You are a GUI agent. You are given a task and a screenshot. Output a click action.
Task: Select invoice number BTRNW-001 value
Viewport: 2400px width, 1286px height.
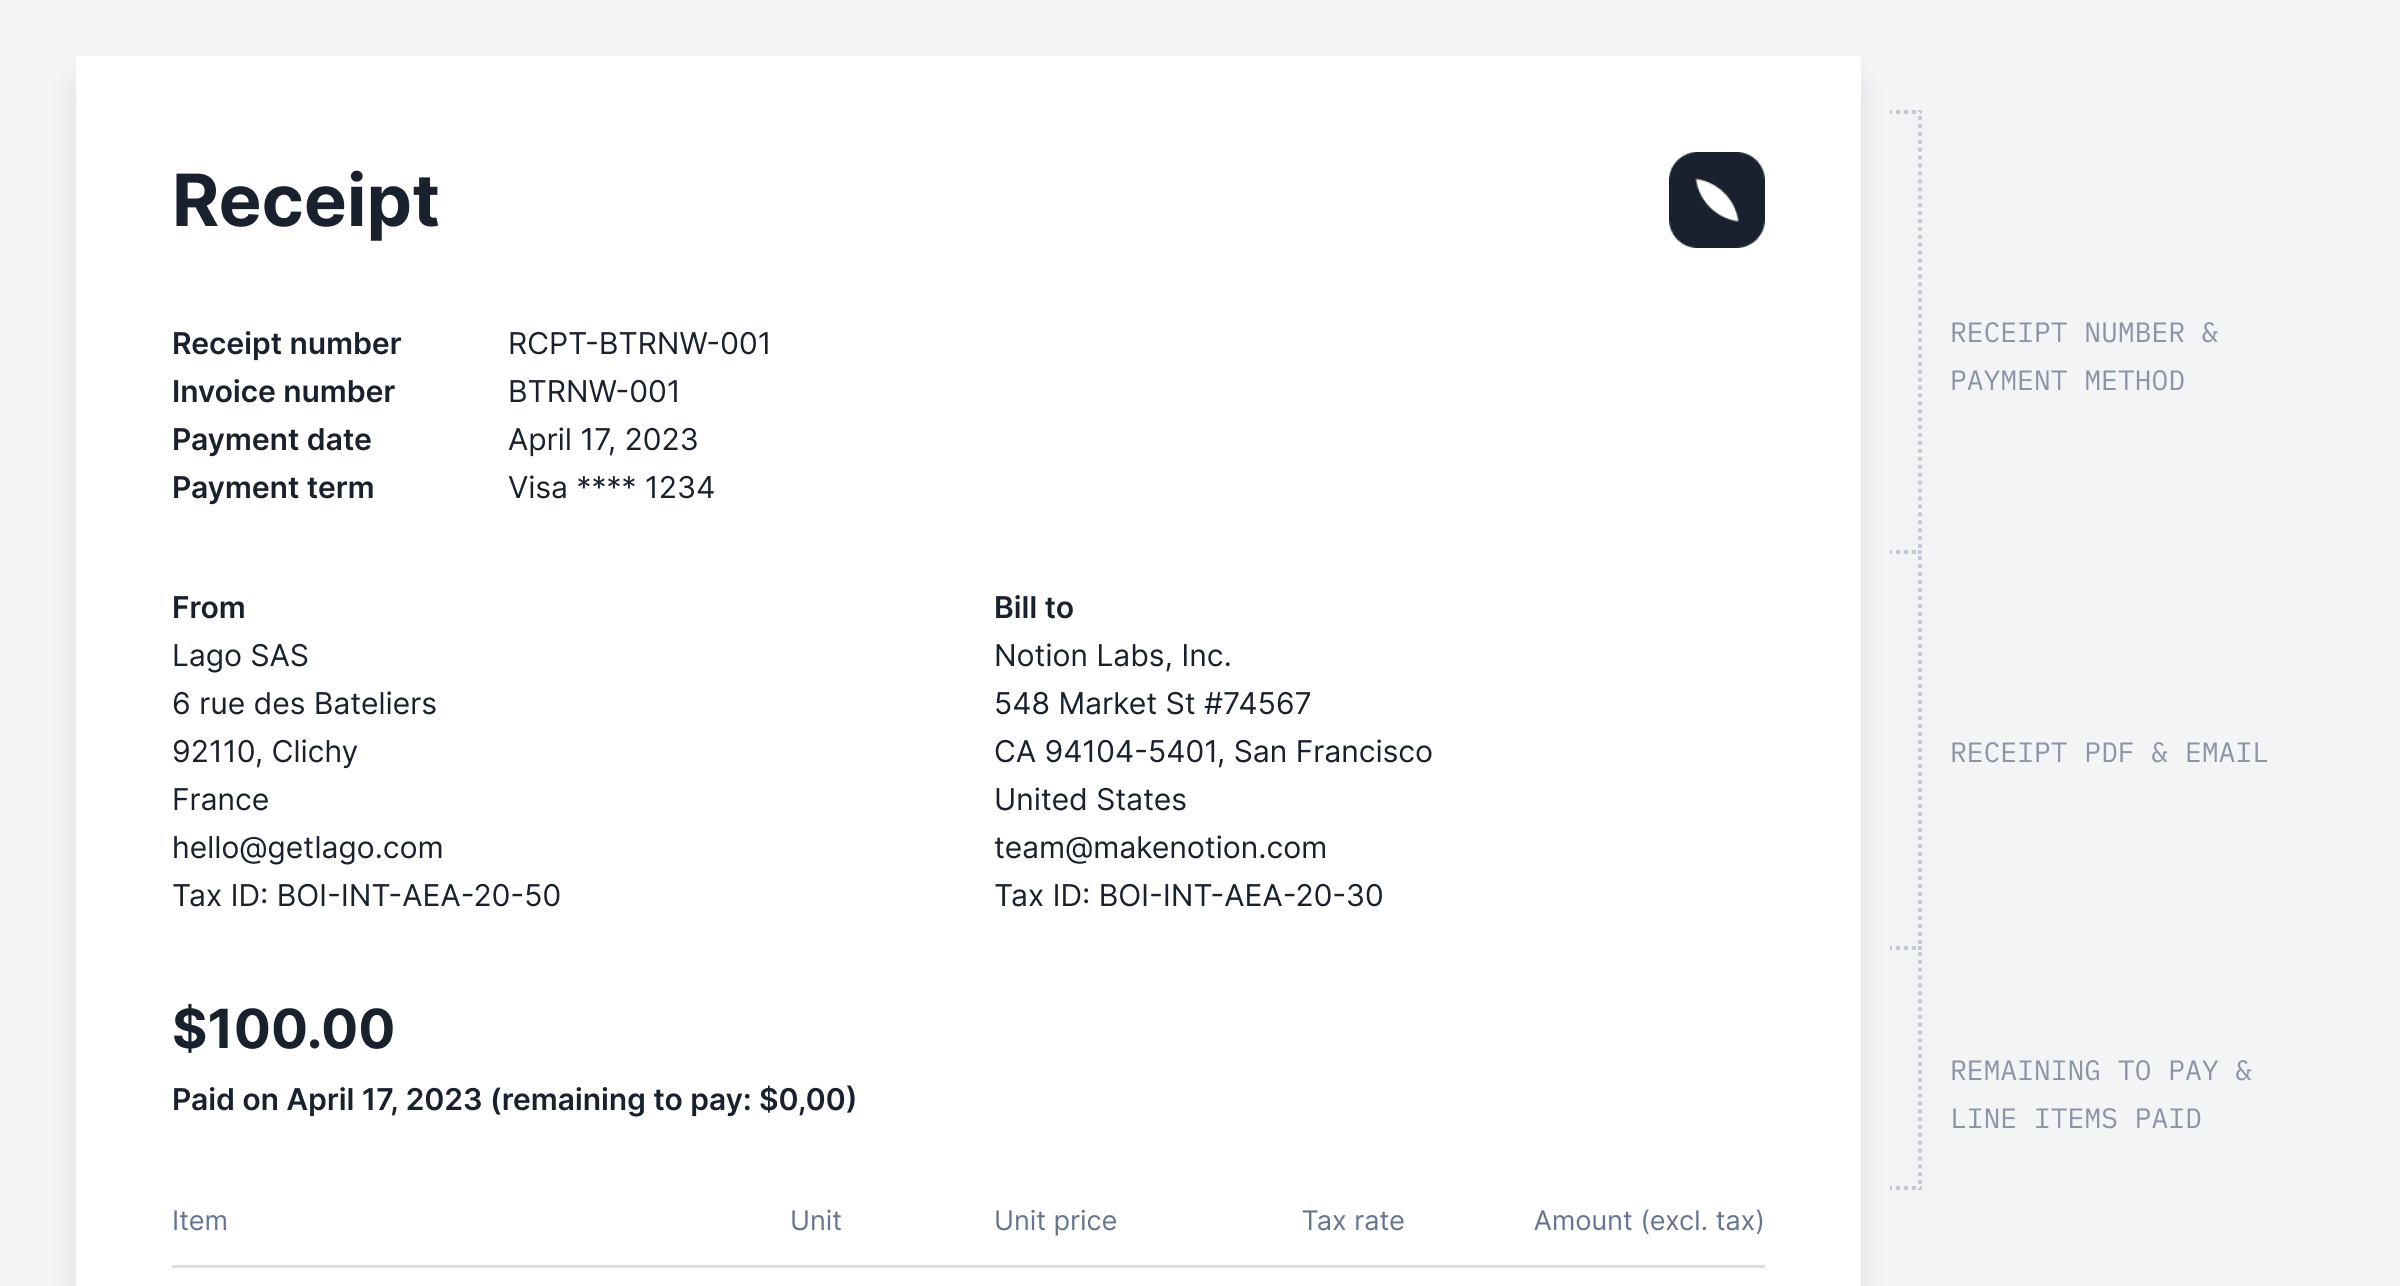pos(594,392)
